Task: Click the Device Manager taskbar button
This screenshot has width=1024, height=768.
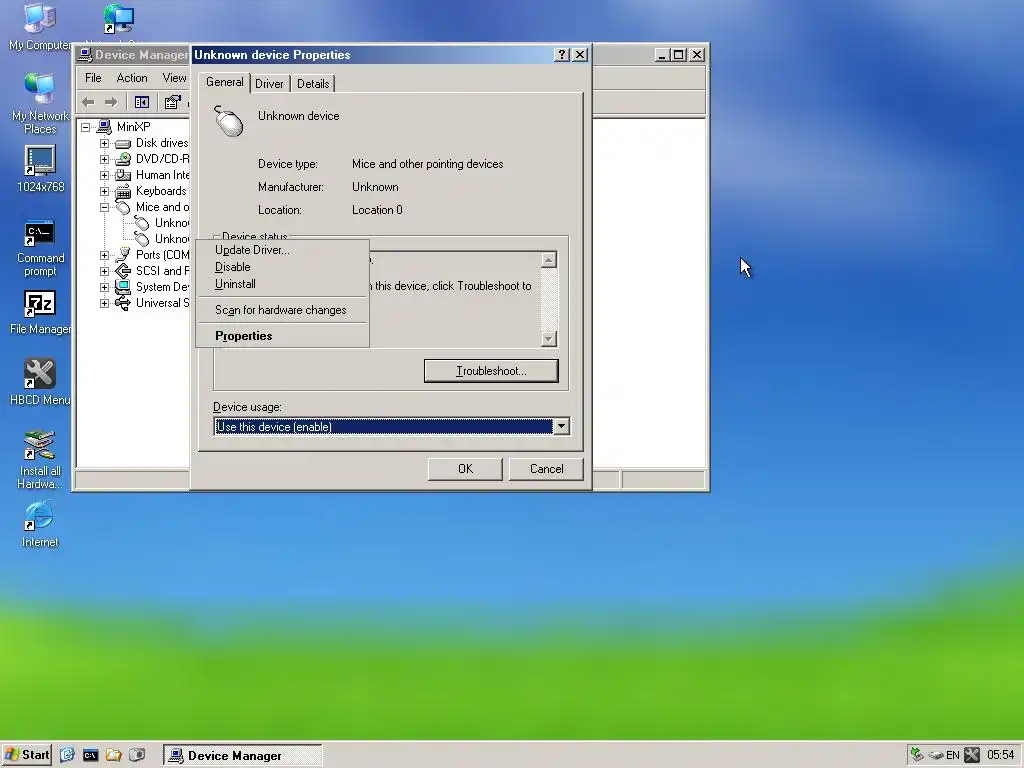Action: pos(242,756)
